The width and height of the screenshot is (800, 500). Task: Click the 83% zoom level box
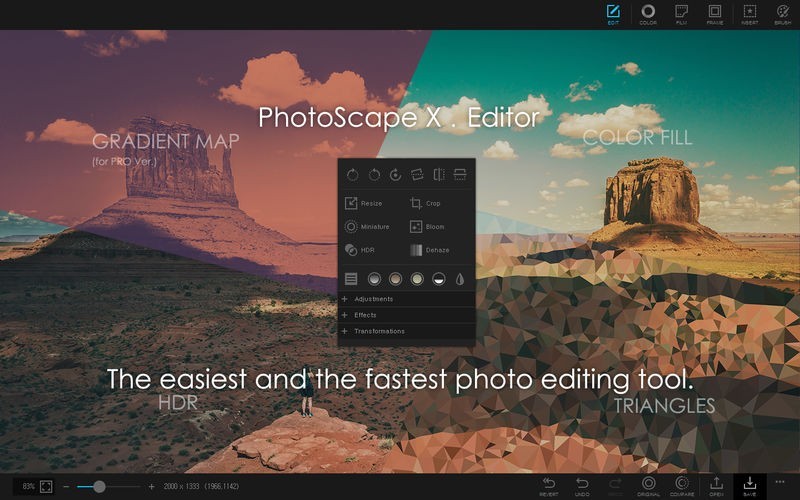pyautogui.click(x=28, y=486)
